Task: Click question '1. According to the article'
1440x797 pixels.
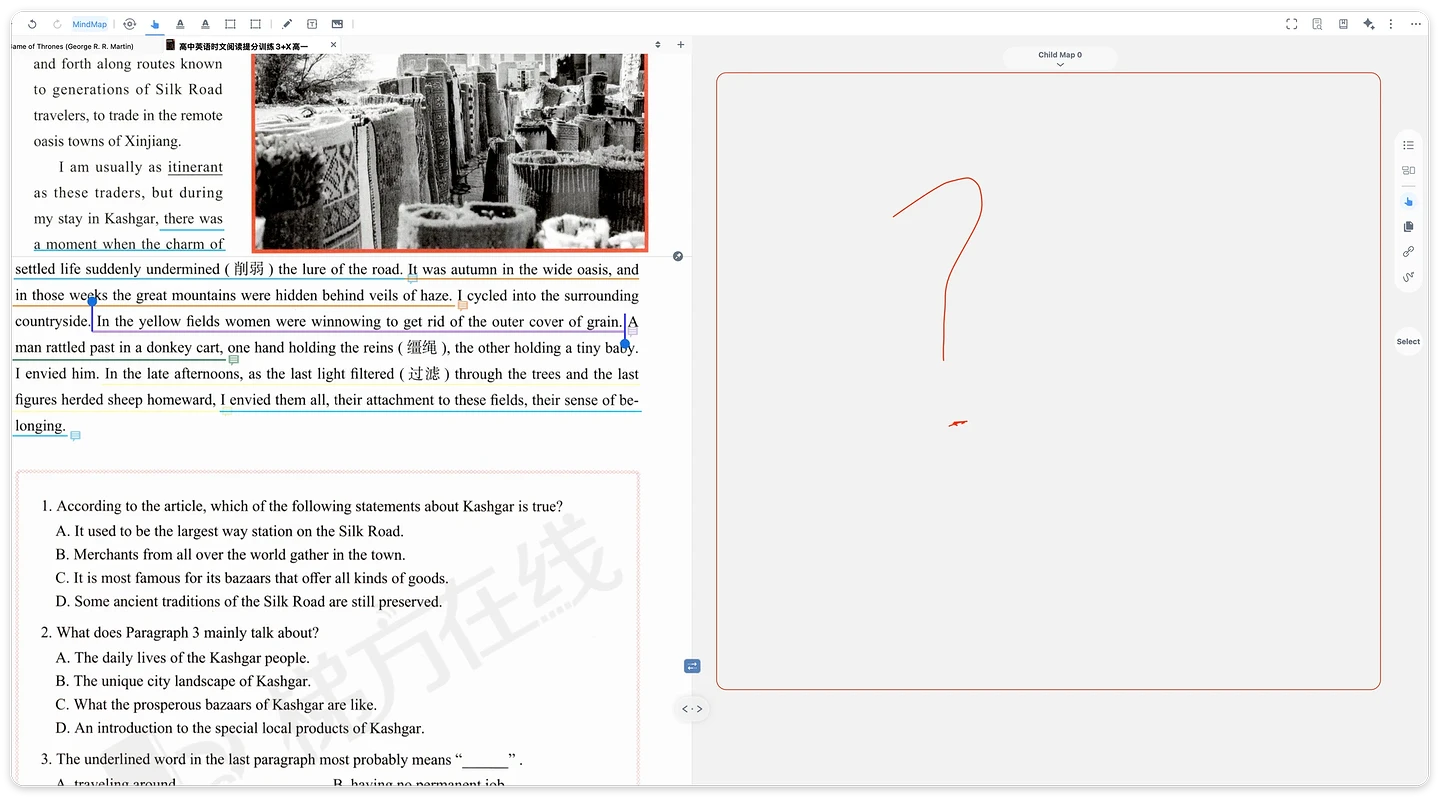Action: pos(302,506)
